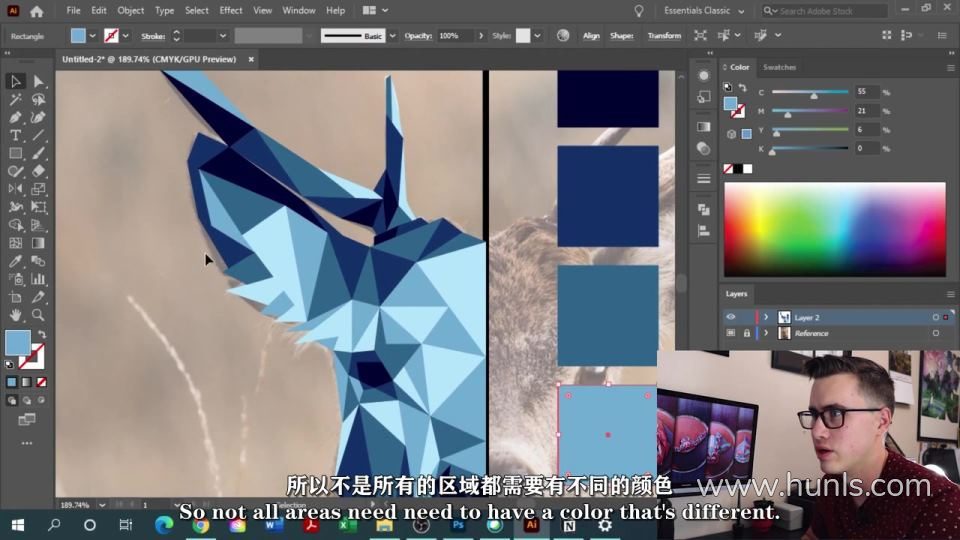Open the stroke weight dropdown

(223, 36)
